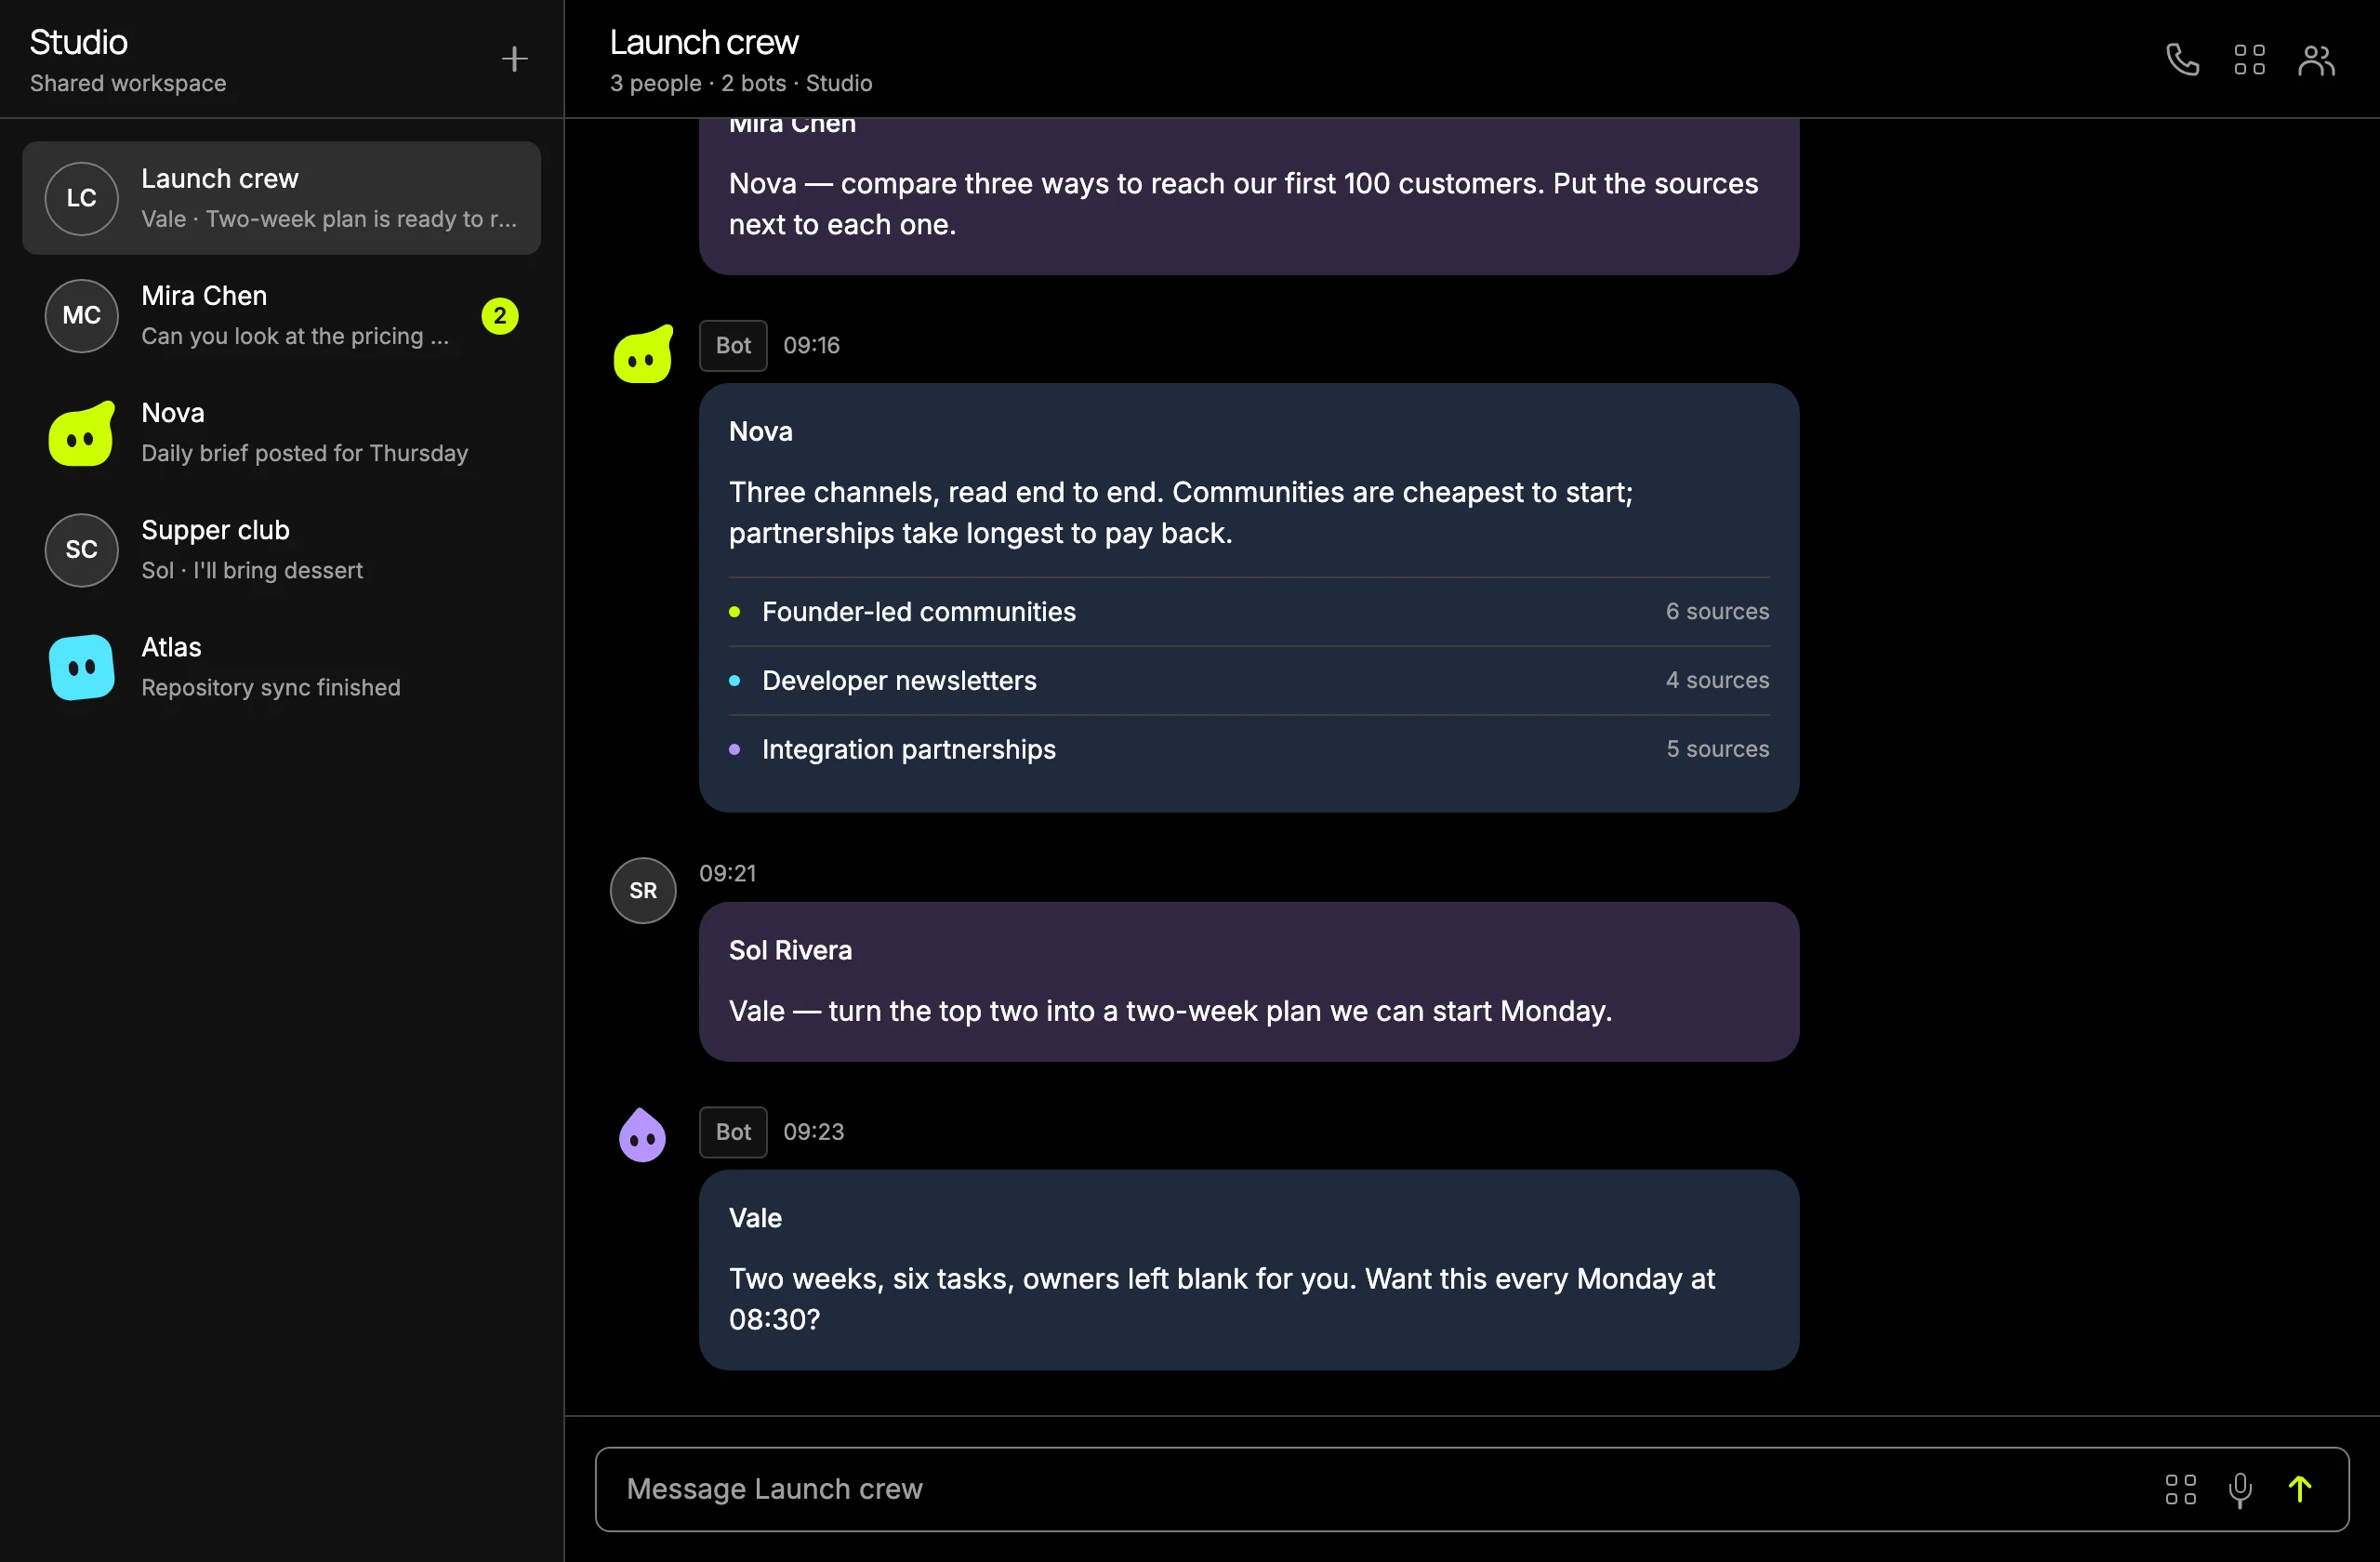2380x1562 pixels.
Task: Open the apps grid in the header
Action: pos(2249,59)
